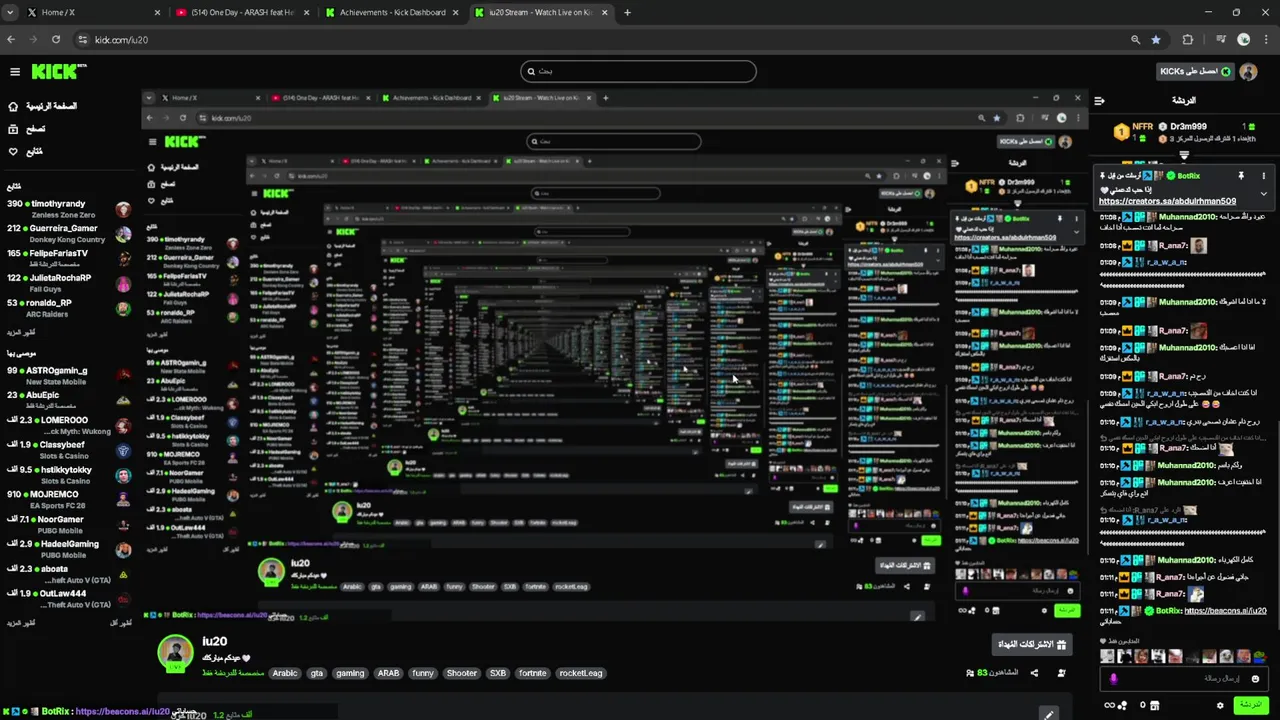Select the funny tag
This screenshot has width=1280, height=720.
[423, 673]
